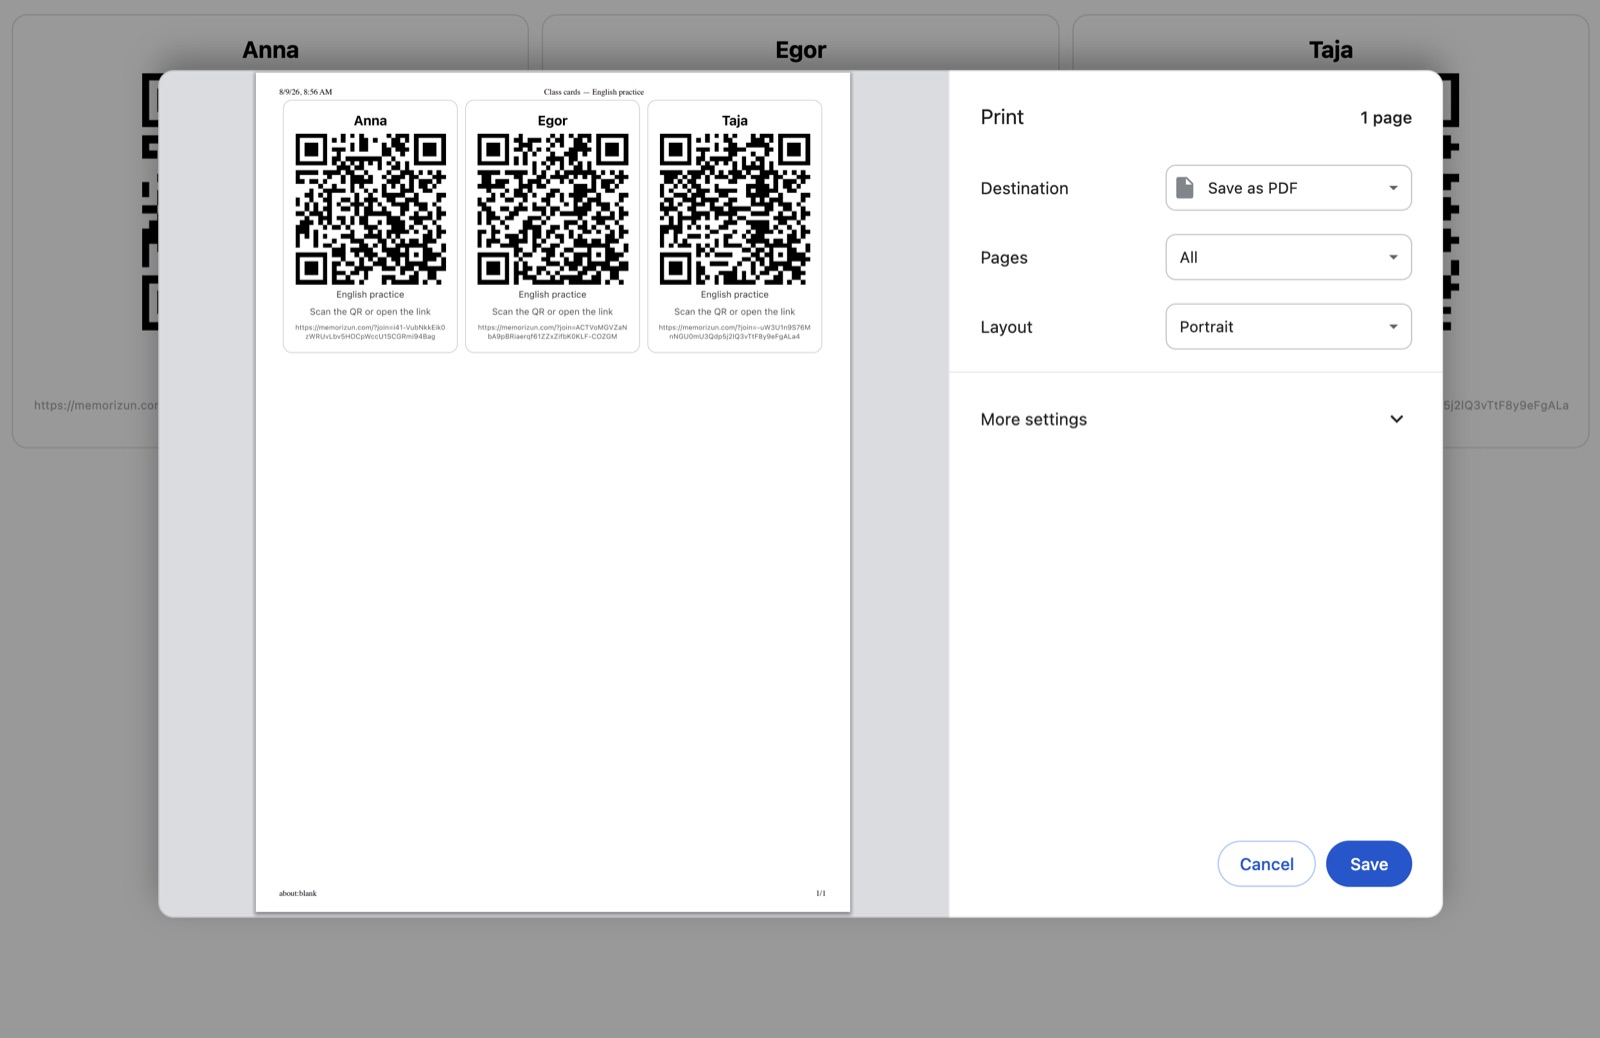The height and width of the screenshot is (1038, 1600).
Task: Open the Destination dropdown showing Save as PDF
Action: point(1288,188)
